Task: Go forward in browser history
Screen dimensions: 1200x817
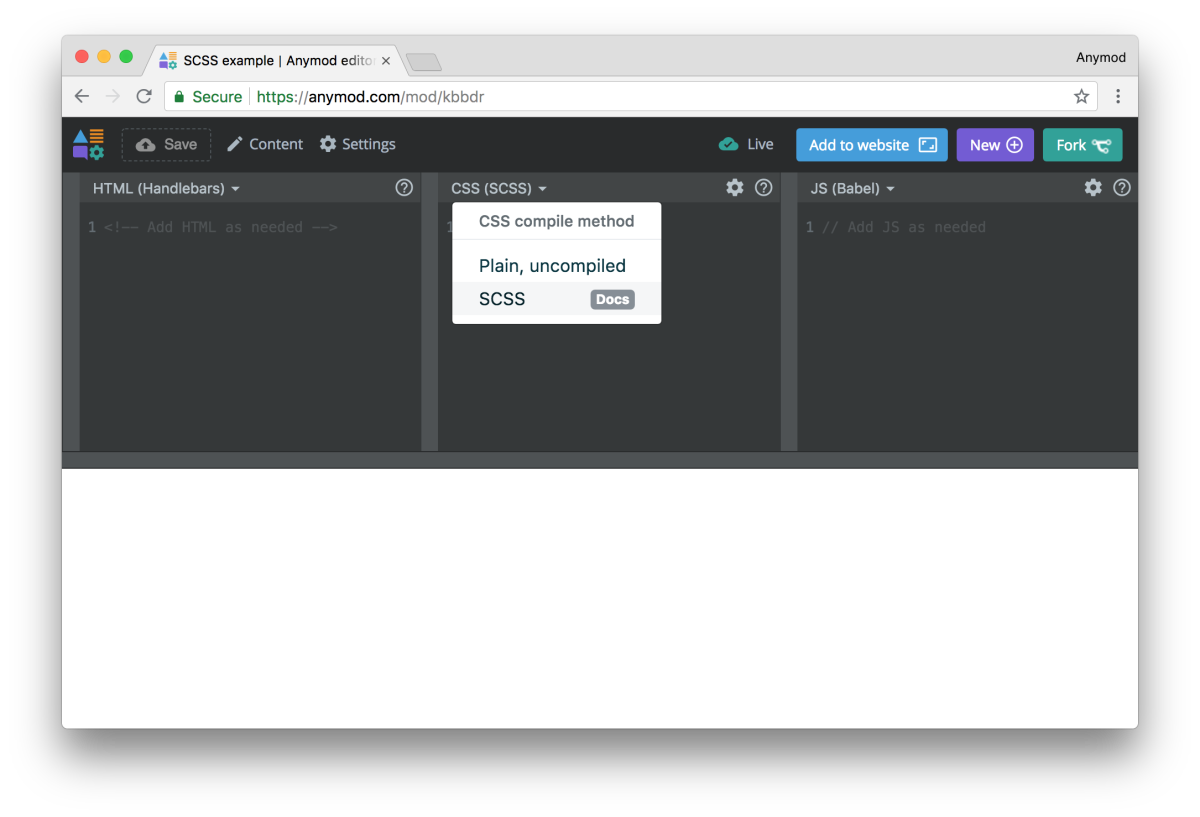Action: 113,96
